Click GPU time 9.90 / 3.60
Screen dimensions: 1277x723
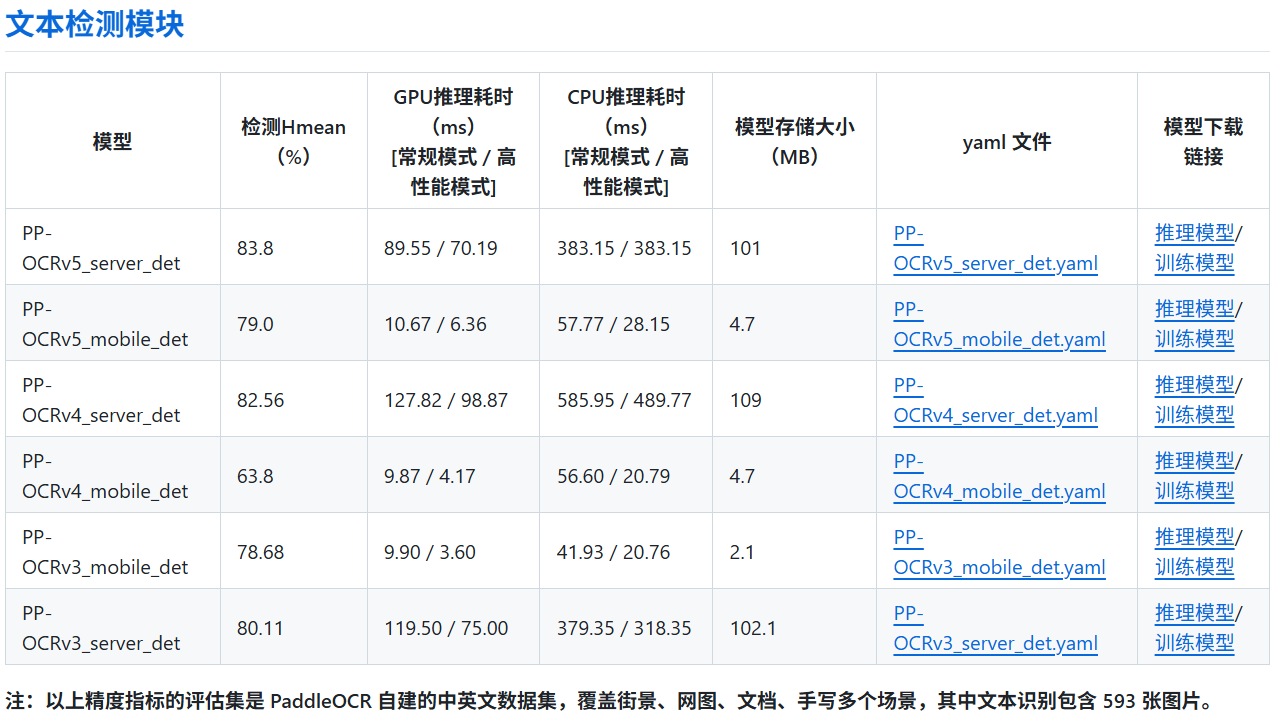point(430,552)
